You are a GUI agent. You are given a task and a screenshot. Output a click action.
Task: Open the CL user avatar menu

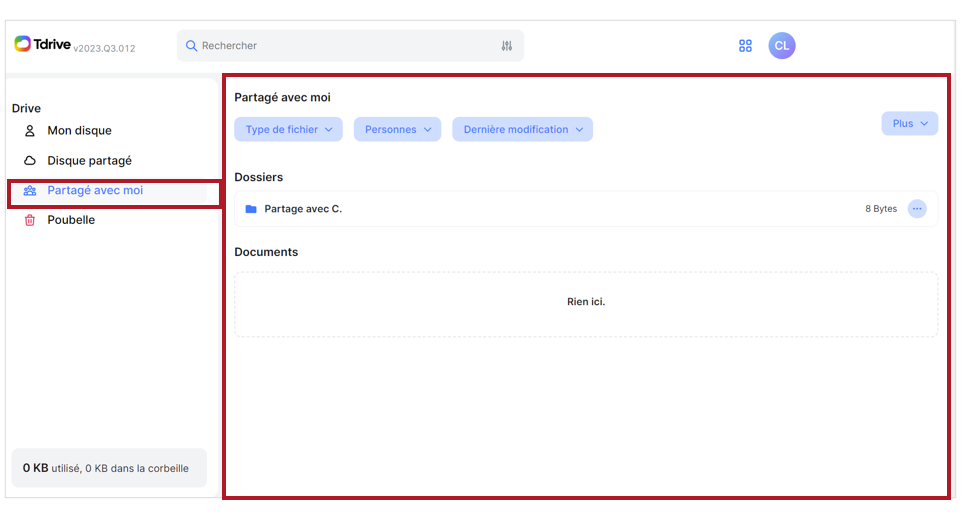781,46
